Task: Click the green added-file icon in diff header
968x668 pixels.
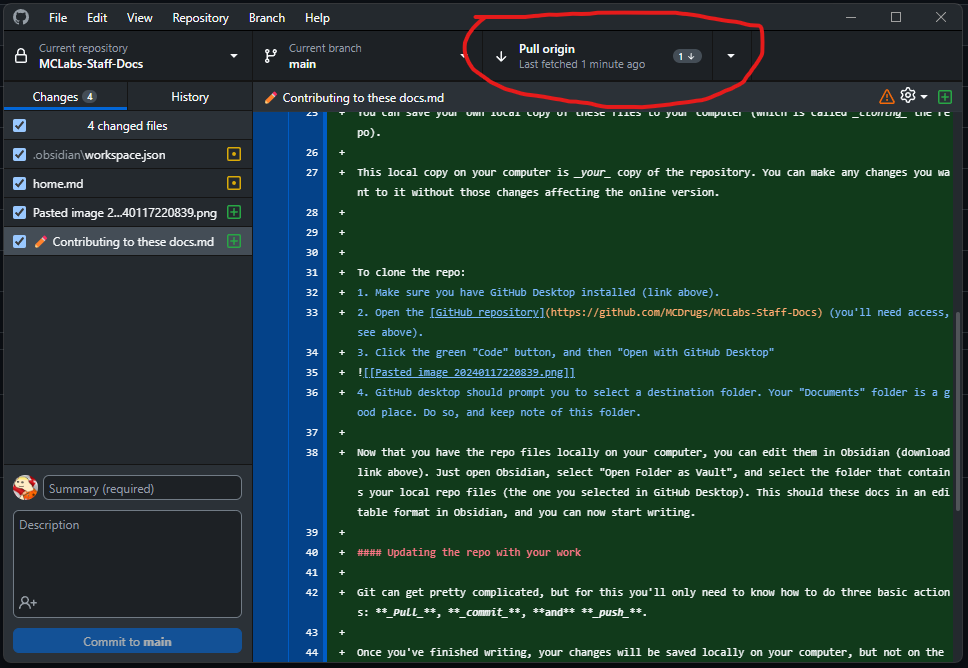Action: [x=945, y=97]
